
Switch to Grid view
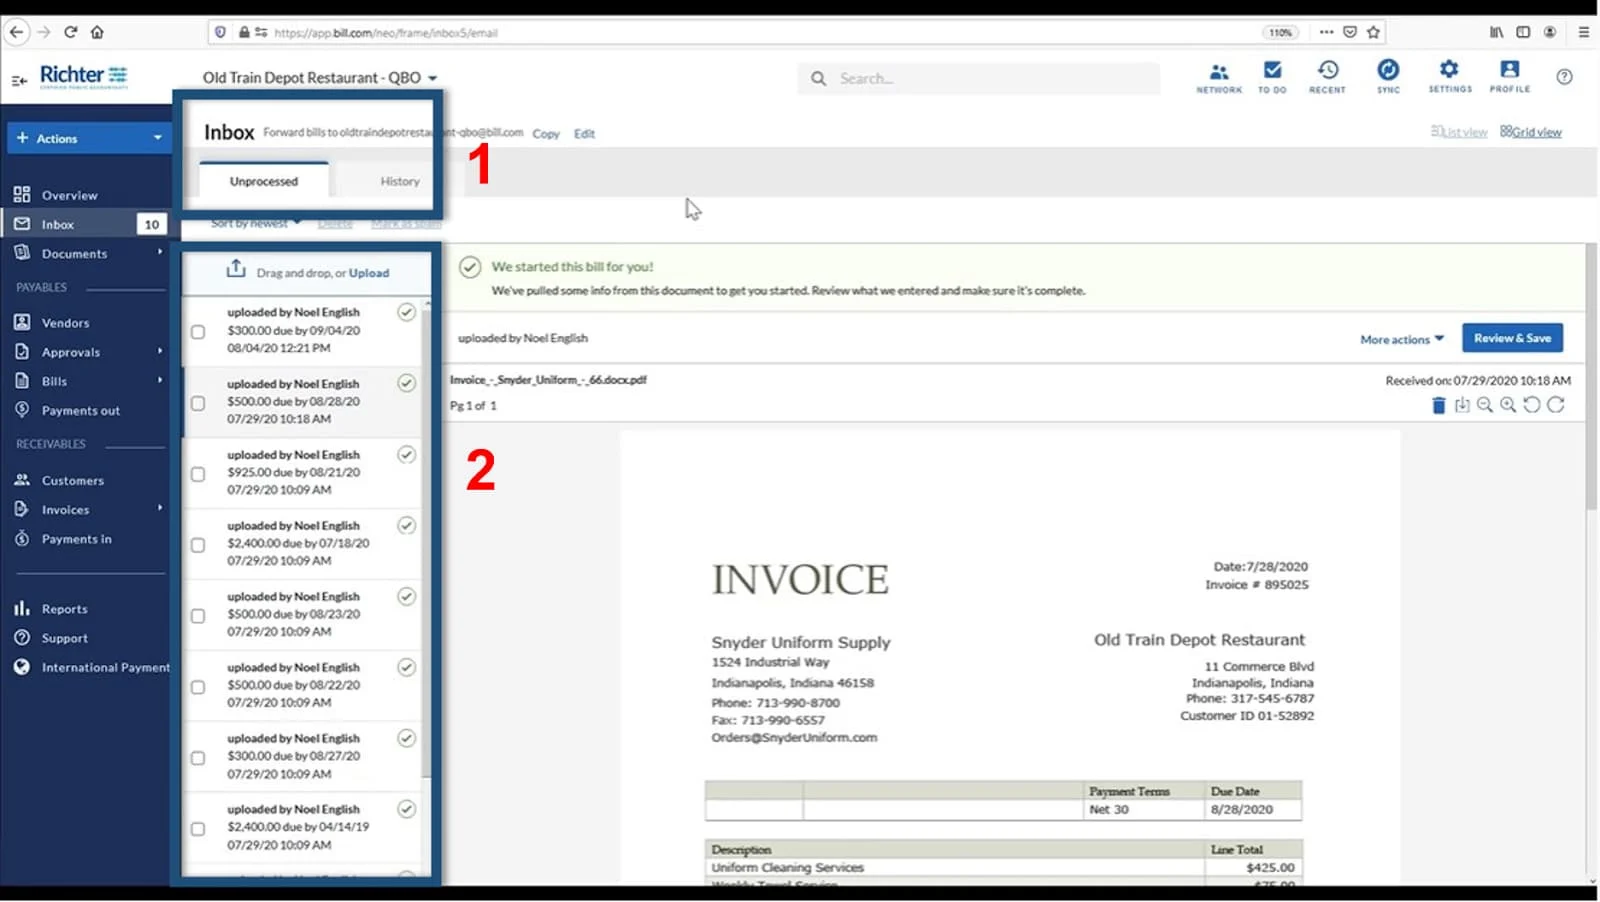click(x=1531, y=132)
